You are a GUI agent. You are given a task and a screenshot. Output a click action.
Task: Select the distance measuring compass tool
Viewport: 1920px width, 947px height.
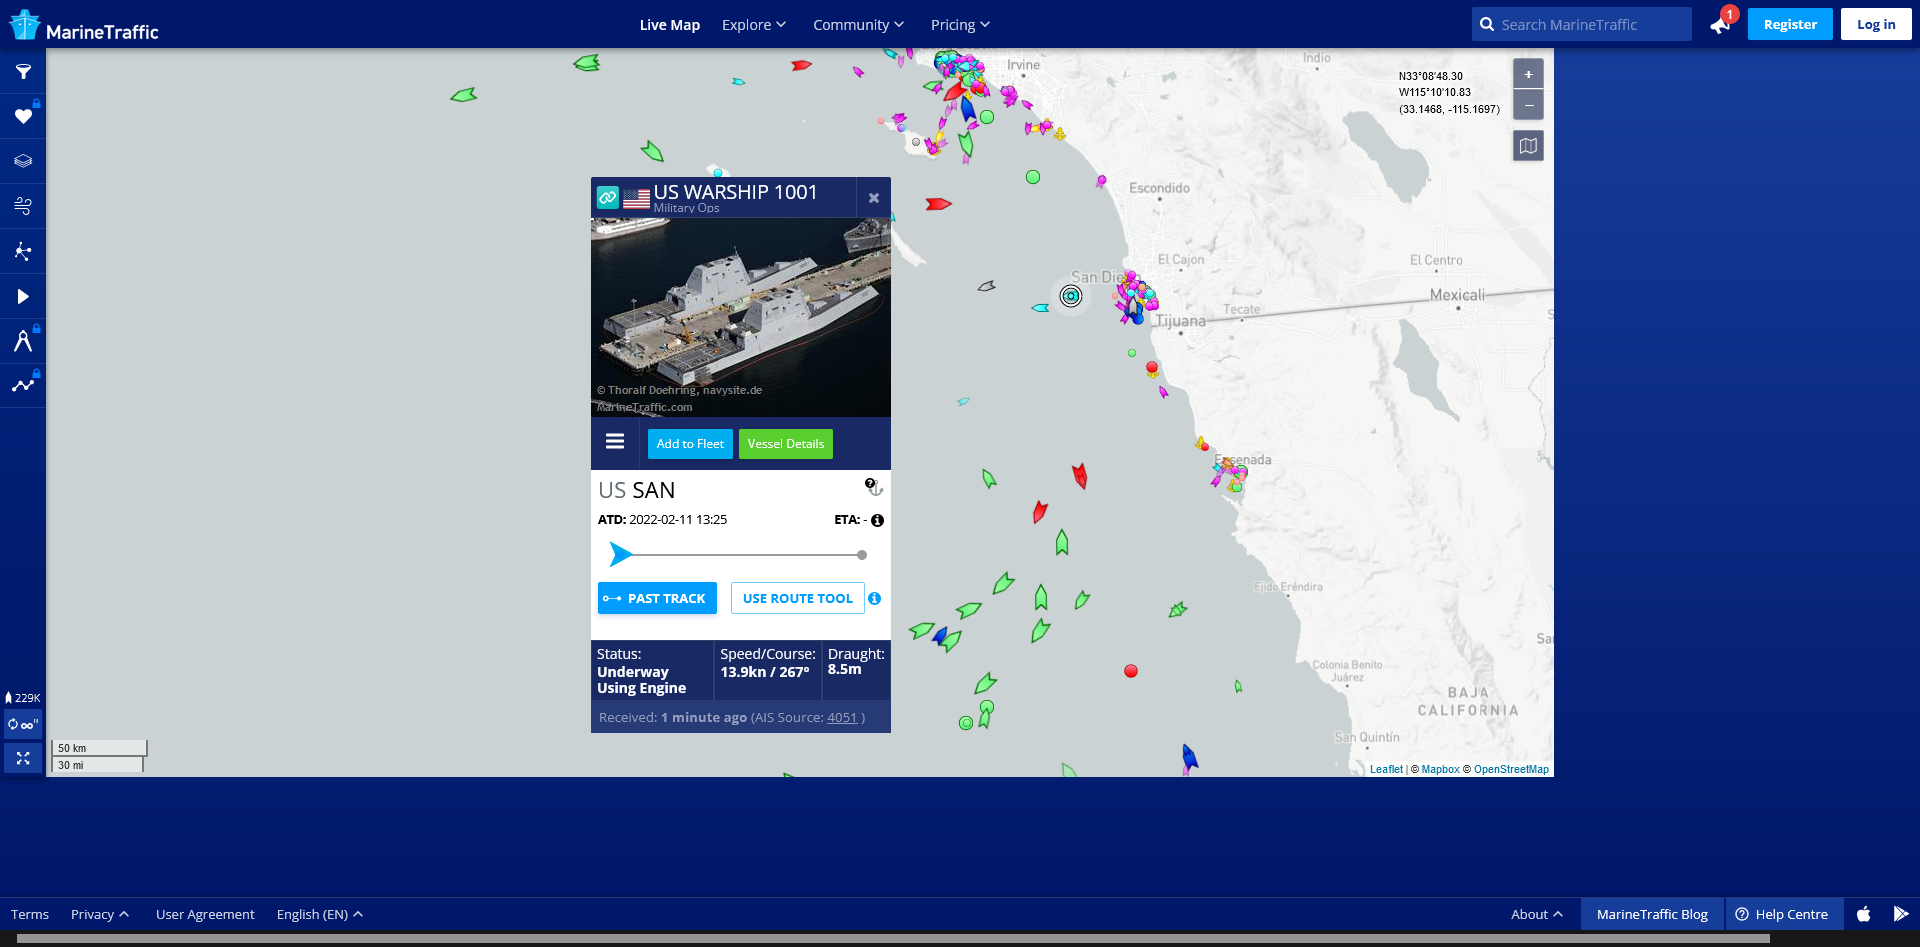pos(23,341)
